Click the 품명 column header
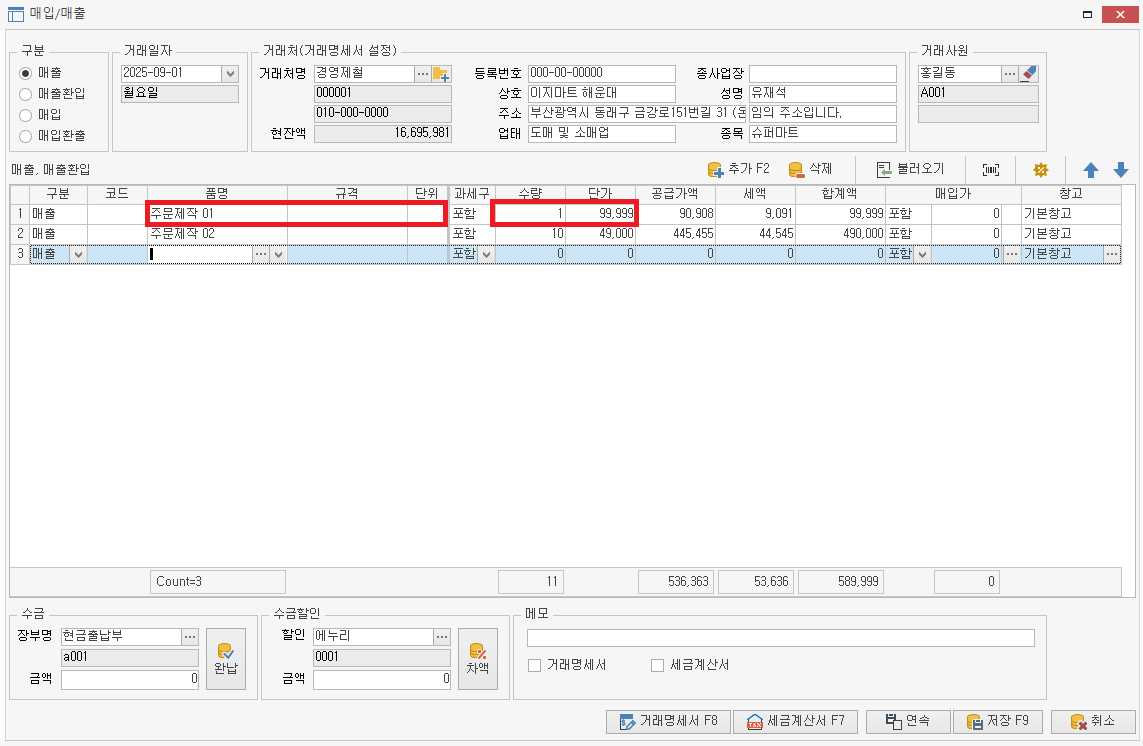 coord(217,194)
